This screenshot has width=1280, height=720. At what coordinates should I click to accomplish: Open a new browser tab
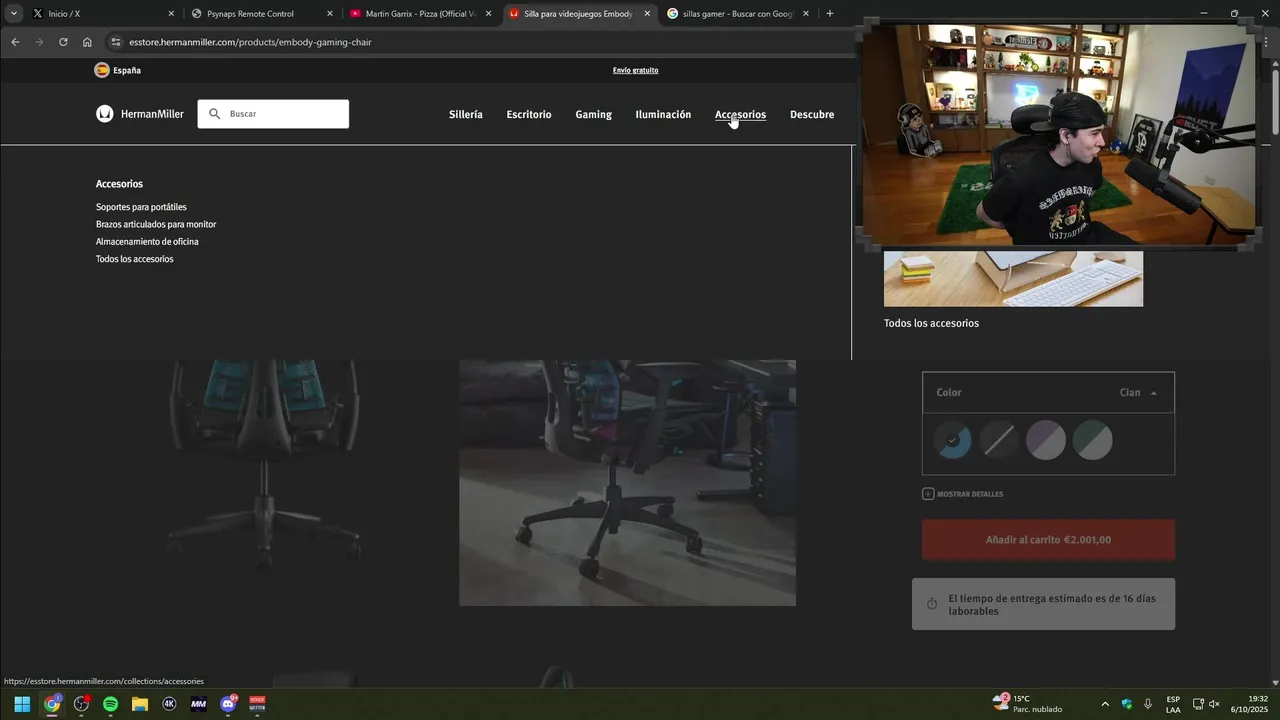point(829,14)
